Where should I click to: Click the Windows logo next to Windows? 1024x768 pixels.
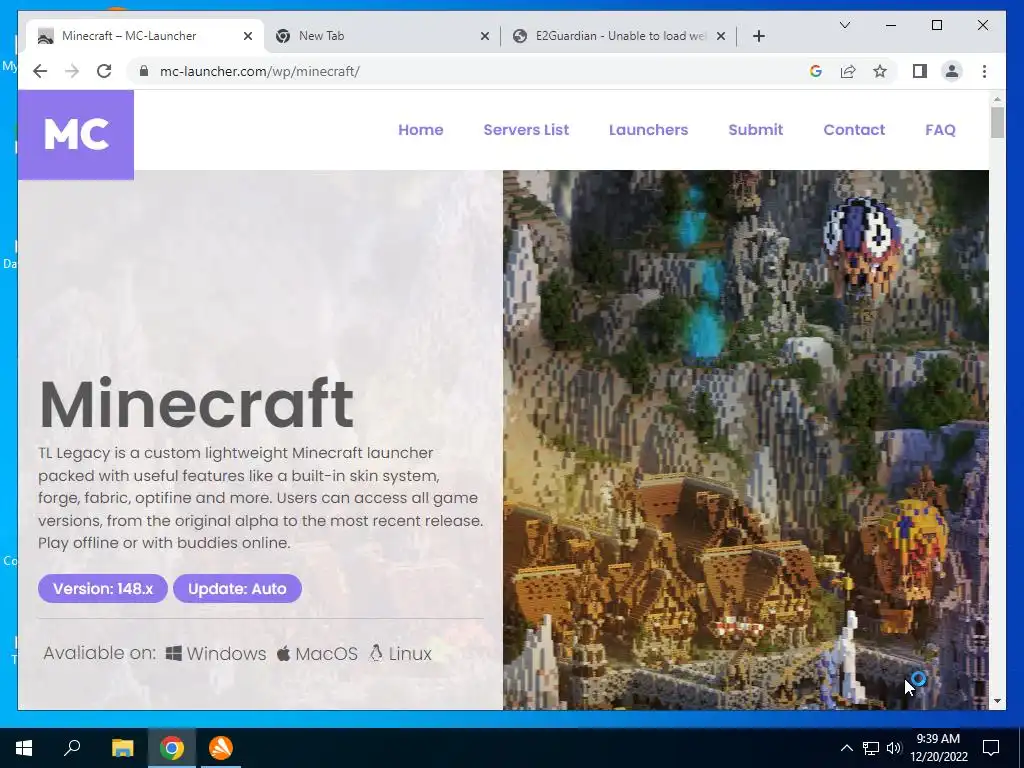(174, 653)
